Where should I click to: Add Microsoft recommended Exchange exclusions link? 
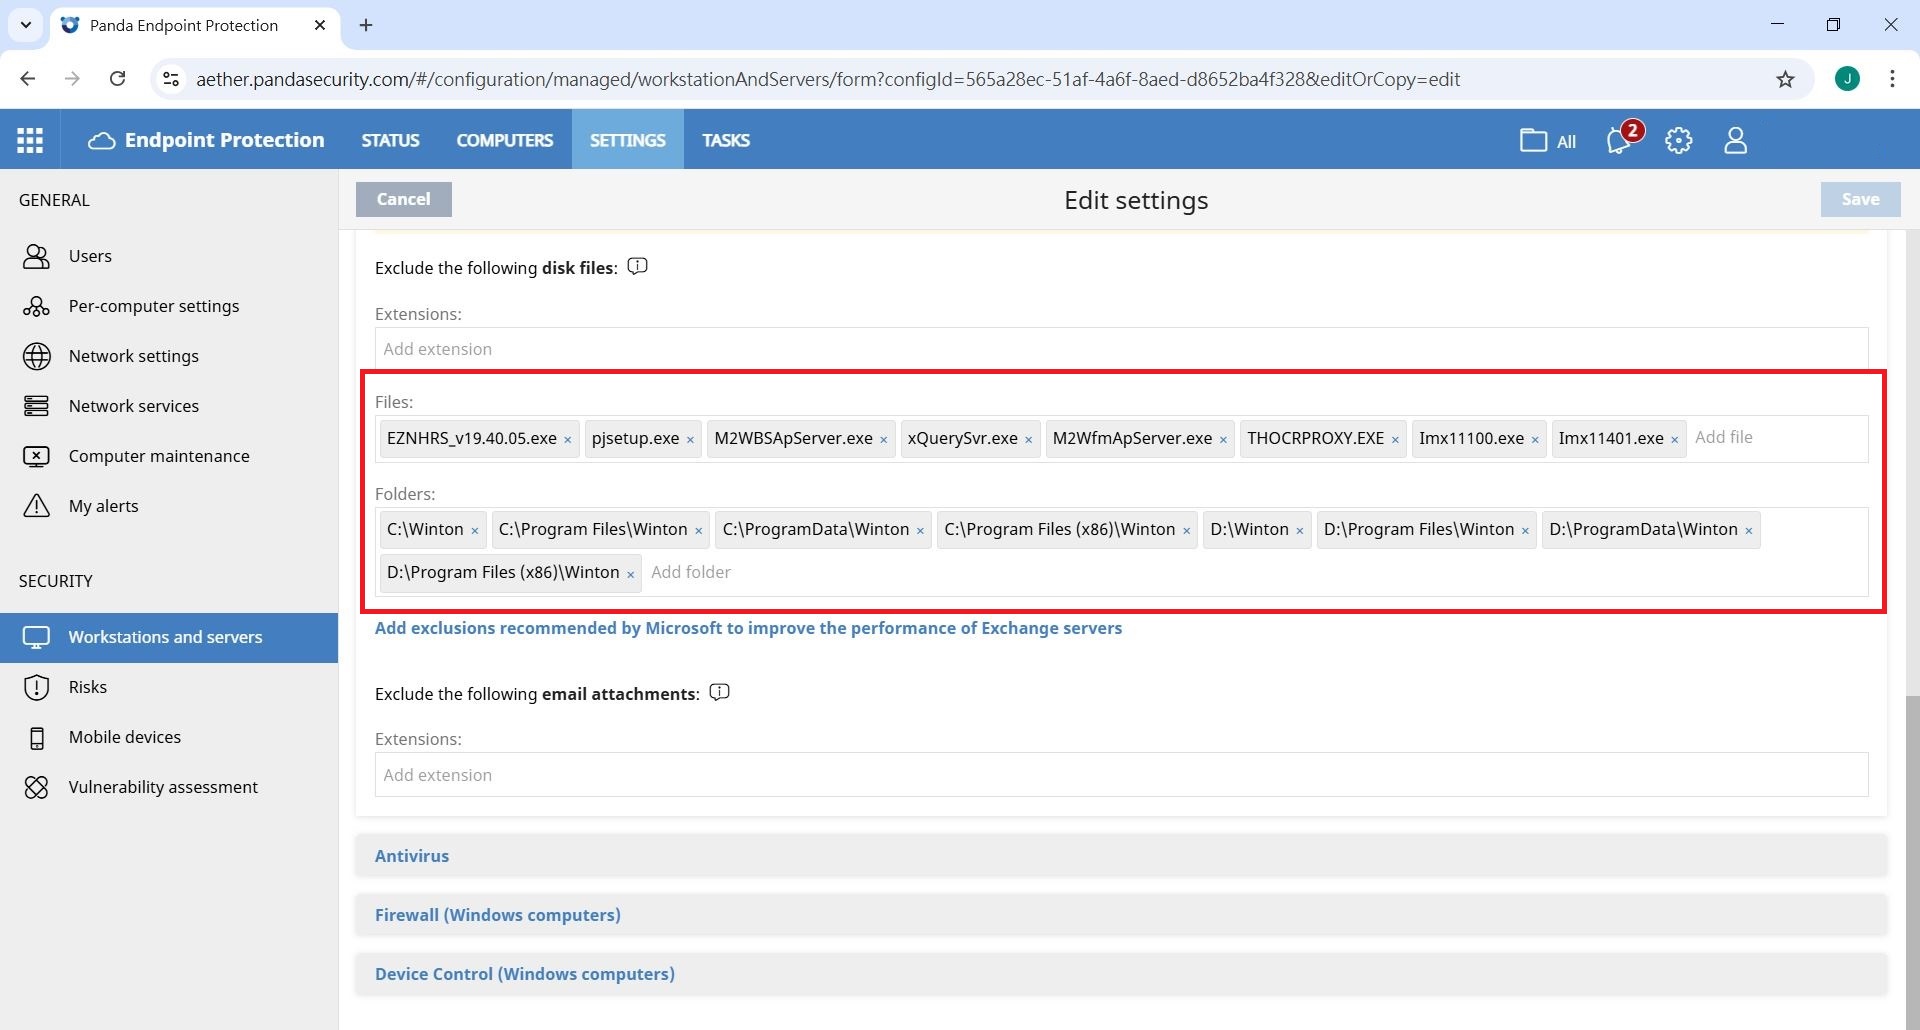click(x=748, y=628)
